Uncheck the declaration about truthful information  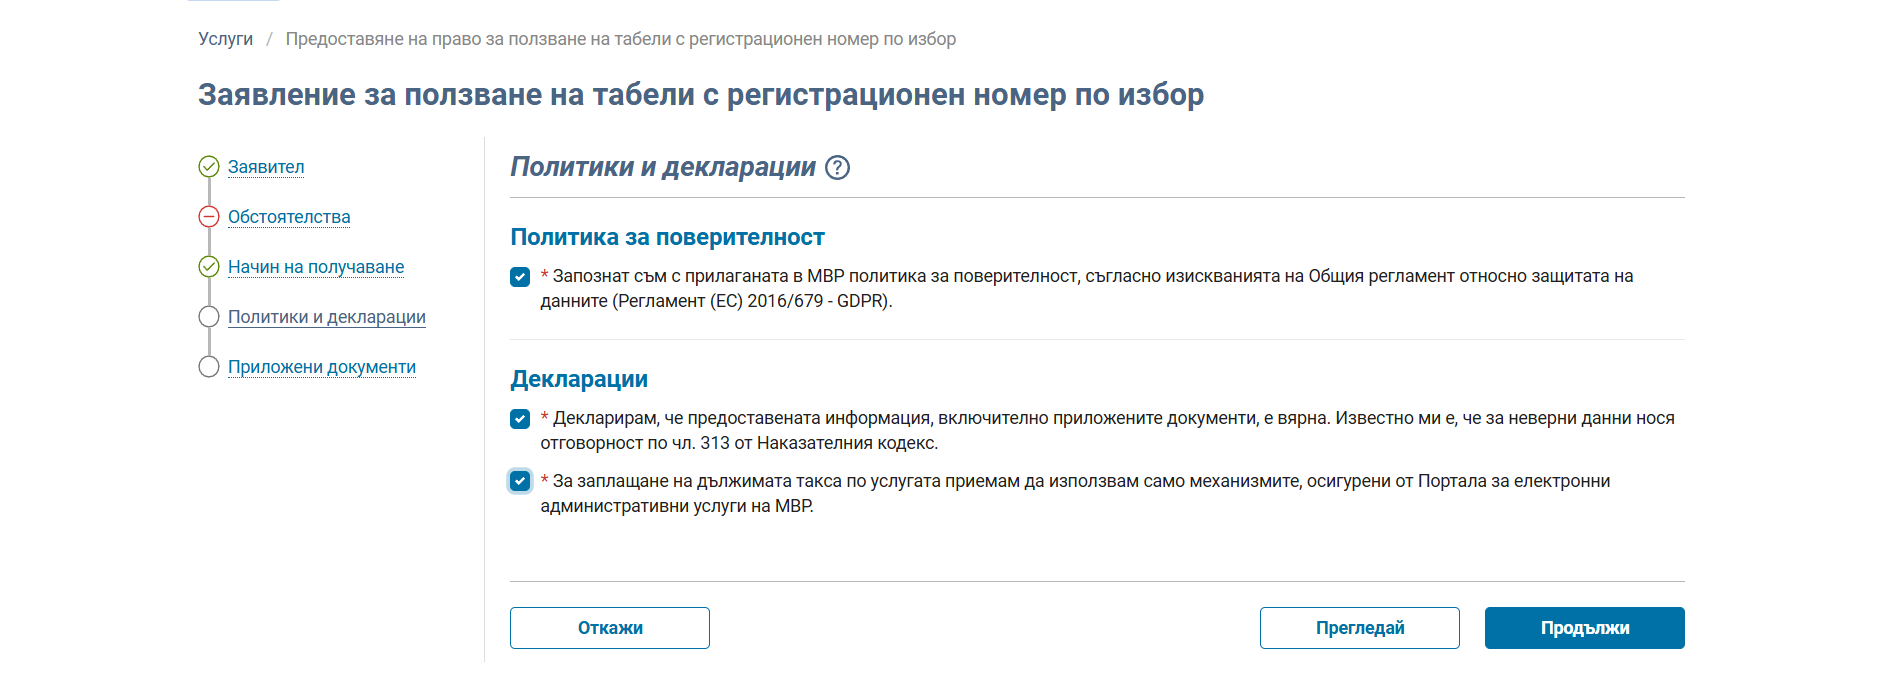coord(519,419)
